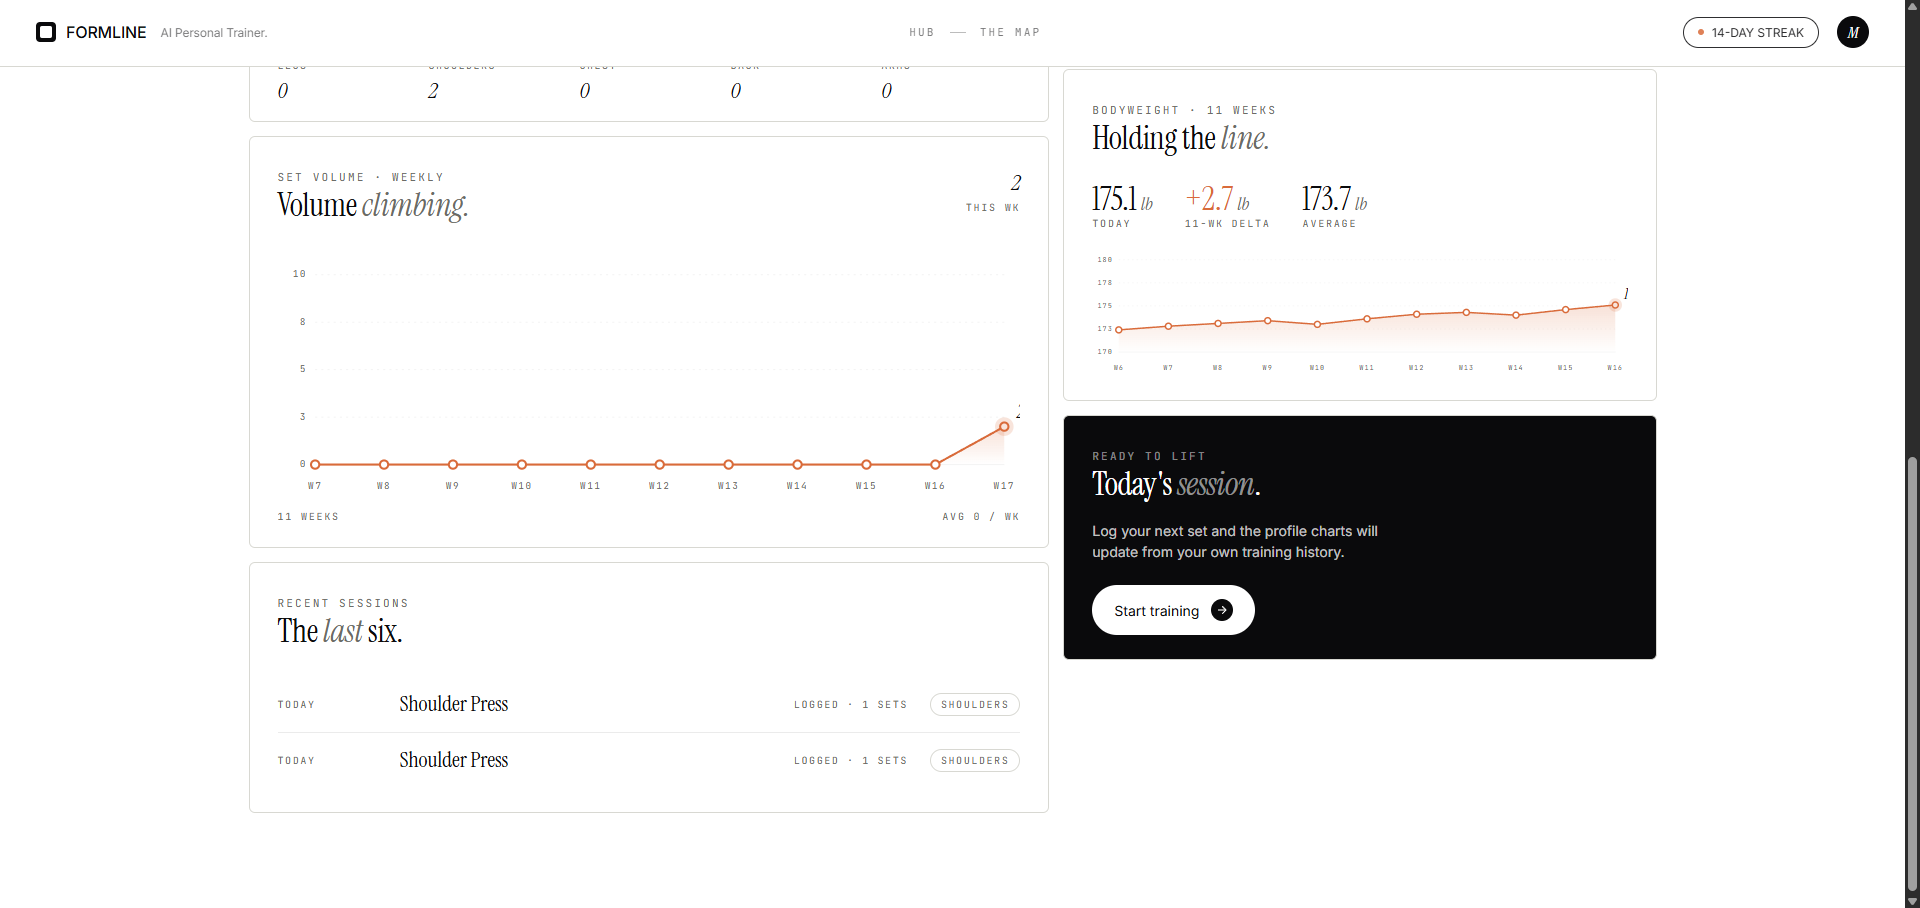Screen dimensions: 1920x908
Task: Open the second Shoulder Press session row
Action: point(649,760)
